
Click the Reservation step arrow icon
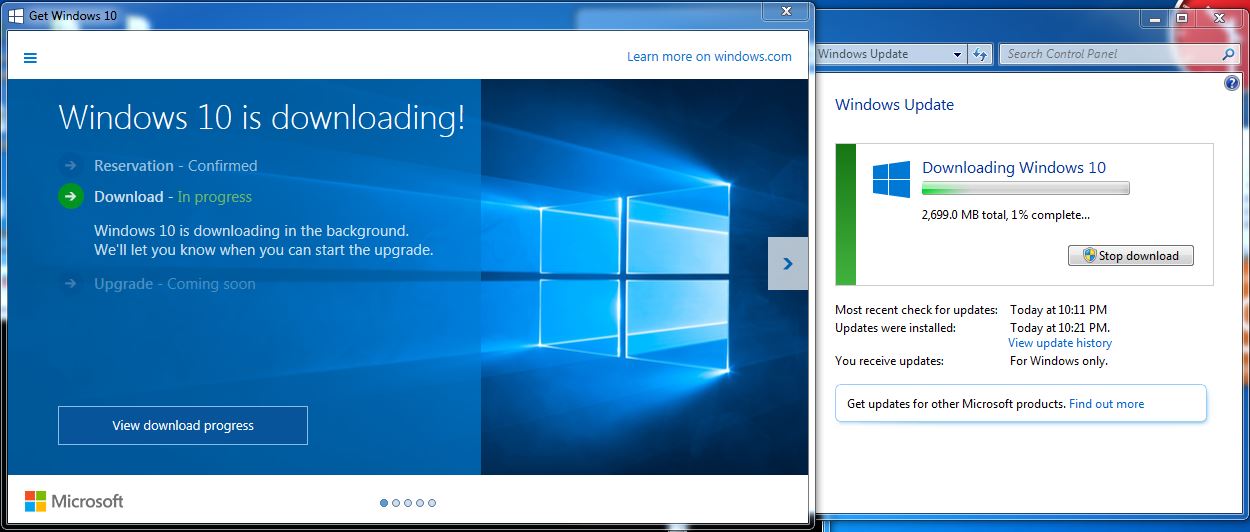[70, 165]
